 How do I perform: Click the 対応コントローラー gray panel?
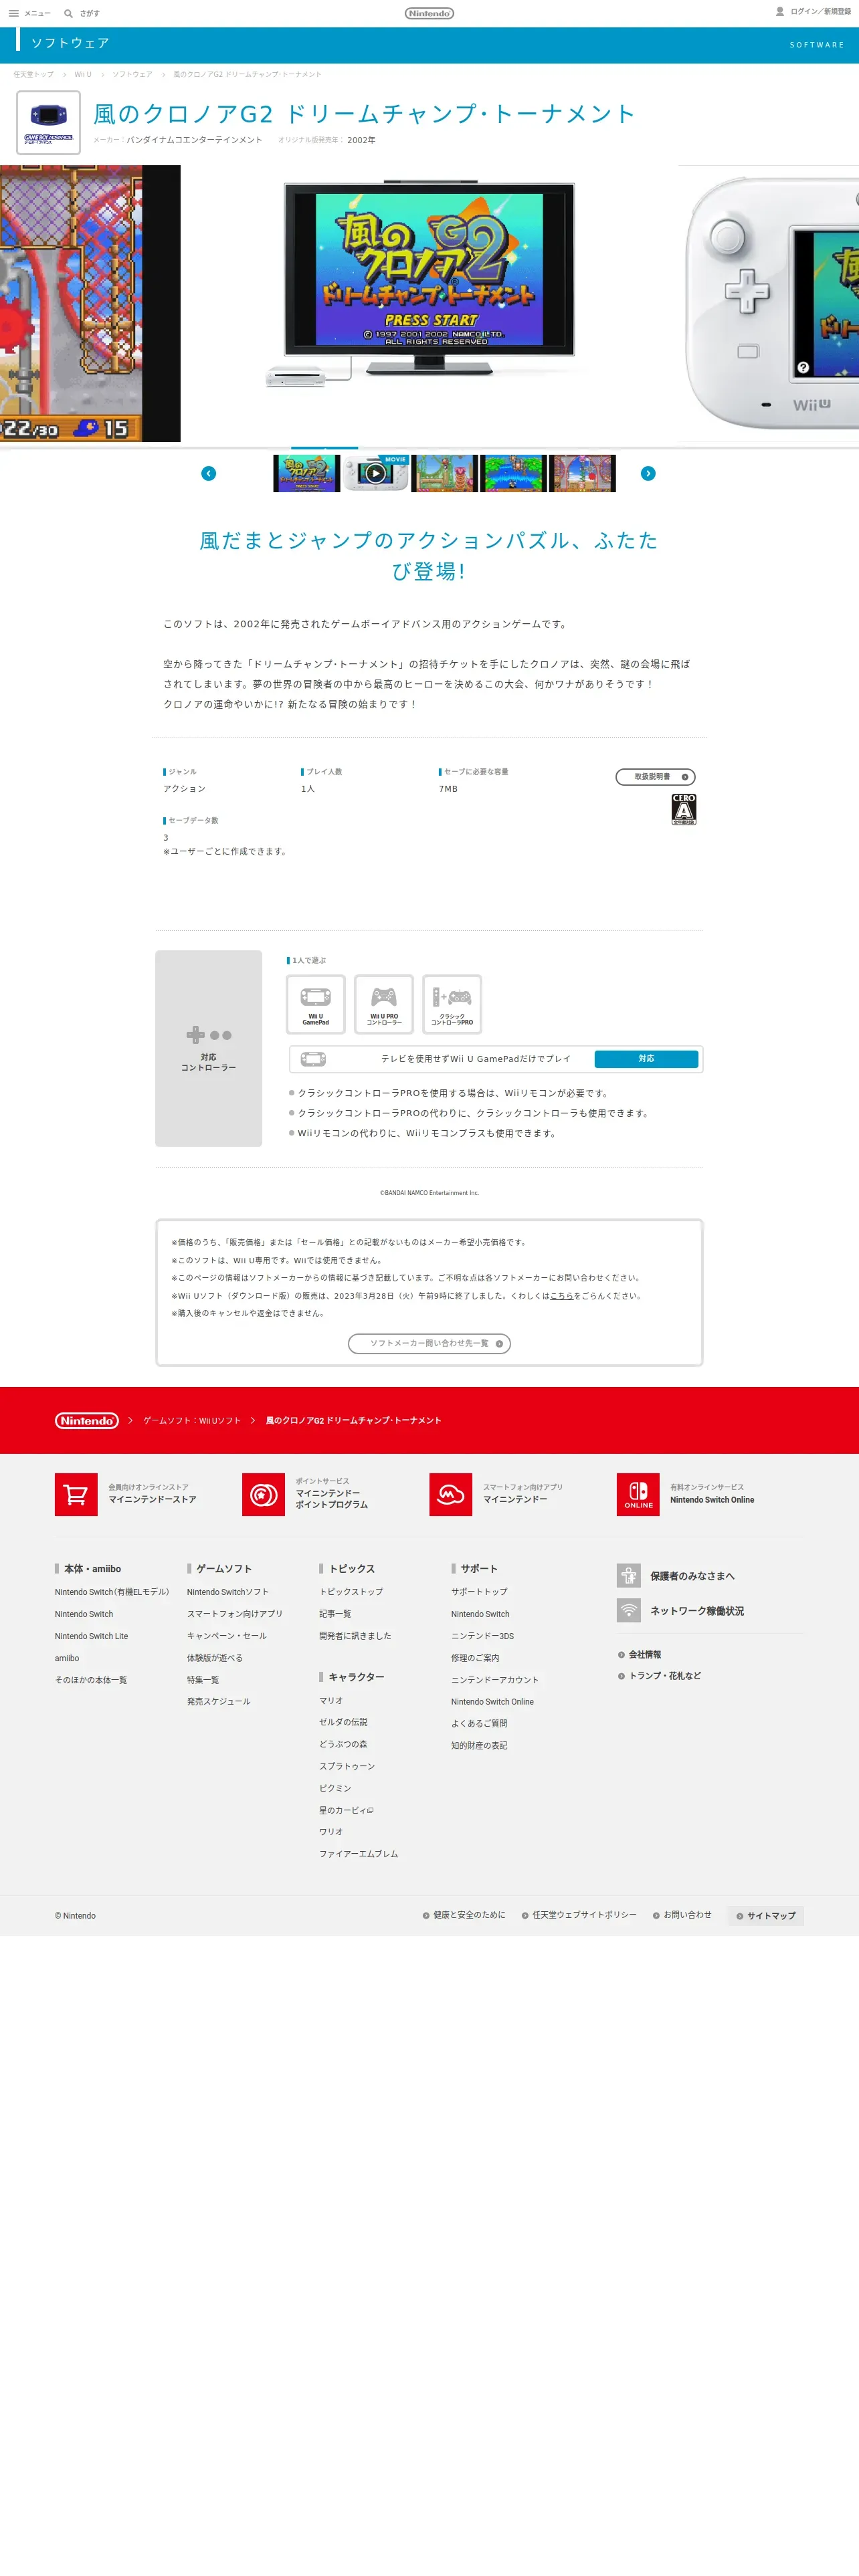208,1048
